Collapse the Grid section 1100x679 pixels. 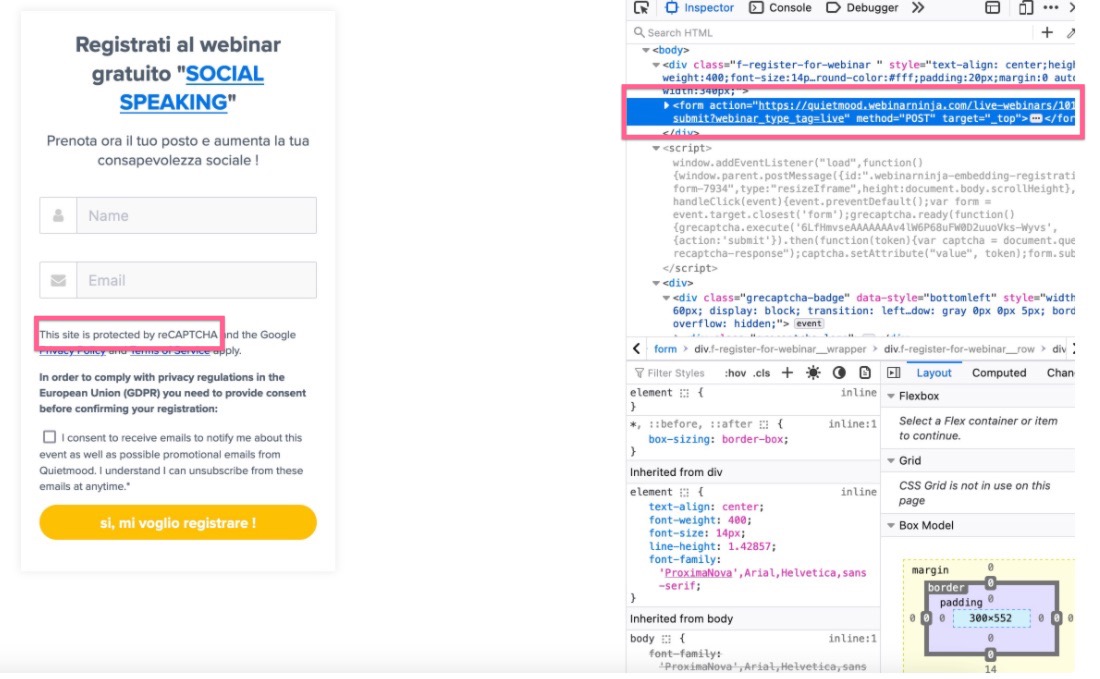[891, 461]
